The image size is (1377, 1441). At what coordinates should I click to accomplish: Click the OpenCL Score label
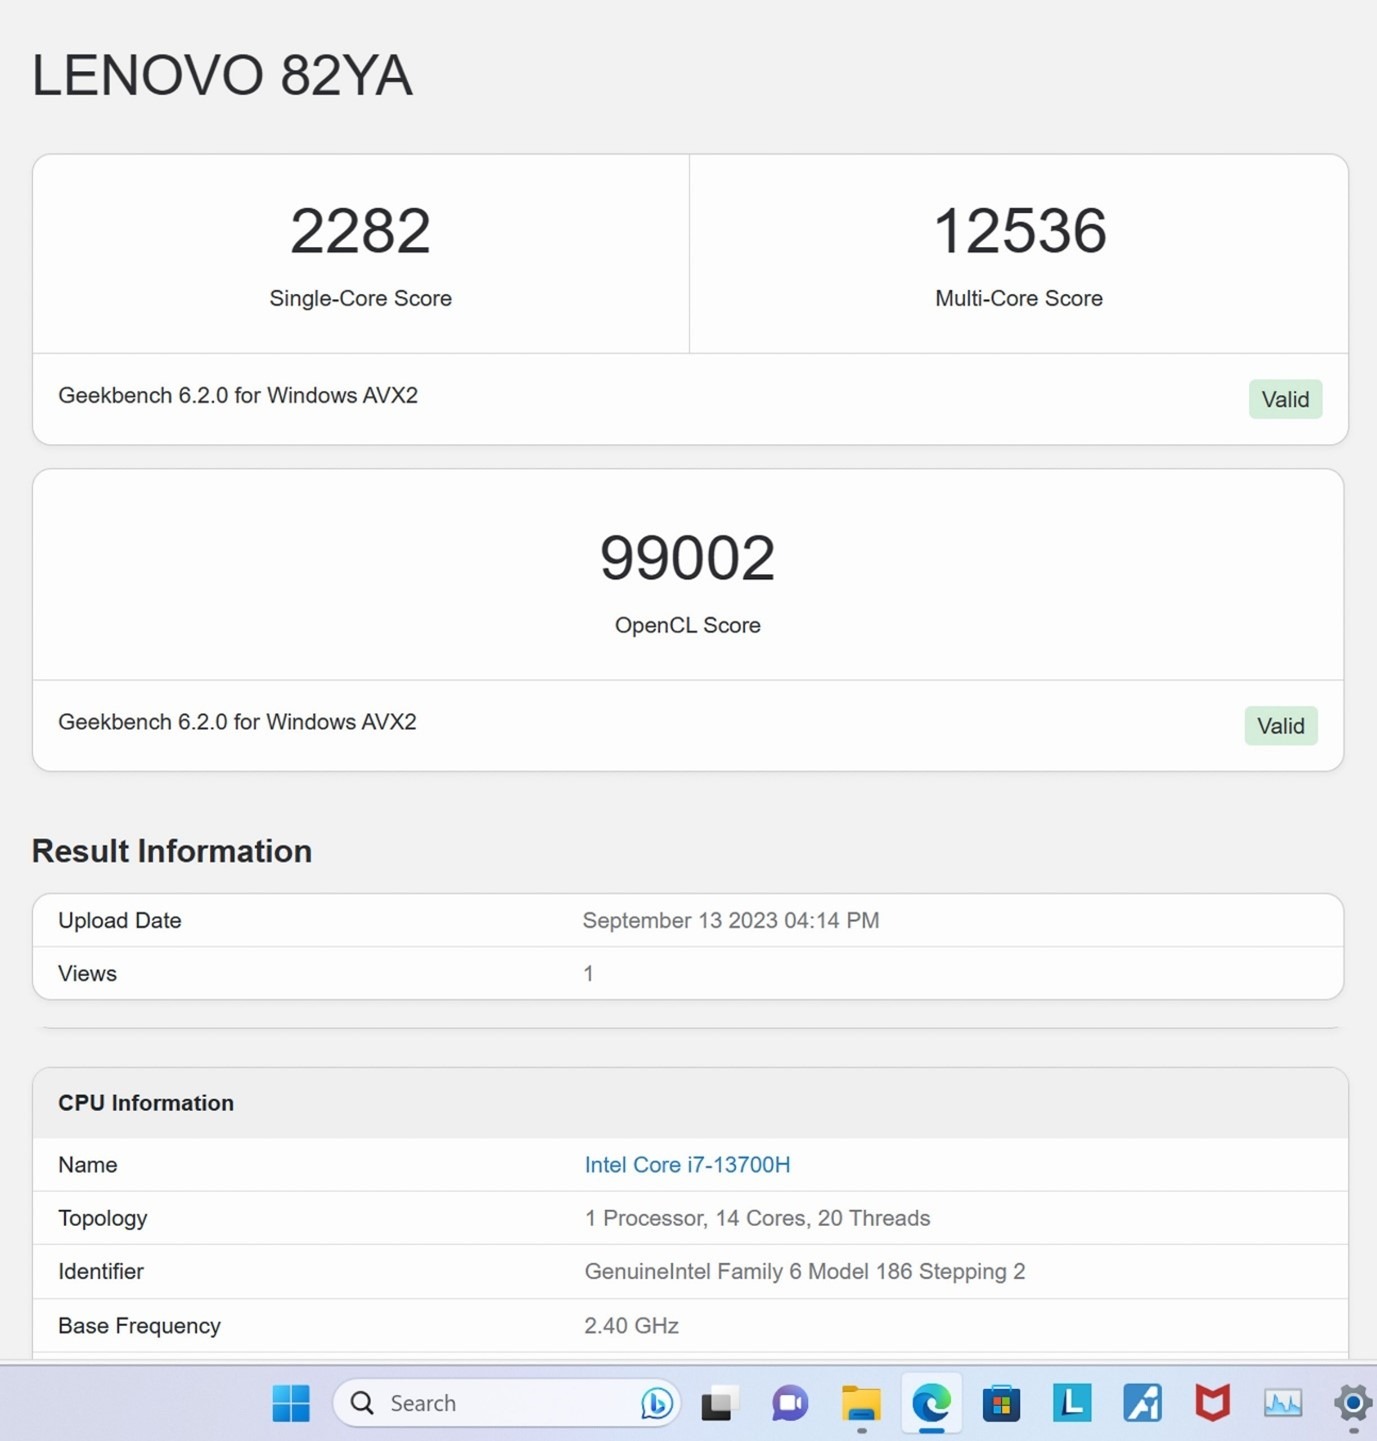688,625
